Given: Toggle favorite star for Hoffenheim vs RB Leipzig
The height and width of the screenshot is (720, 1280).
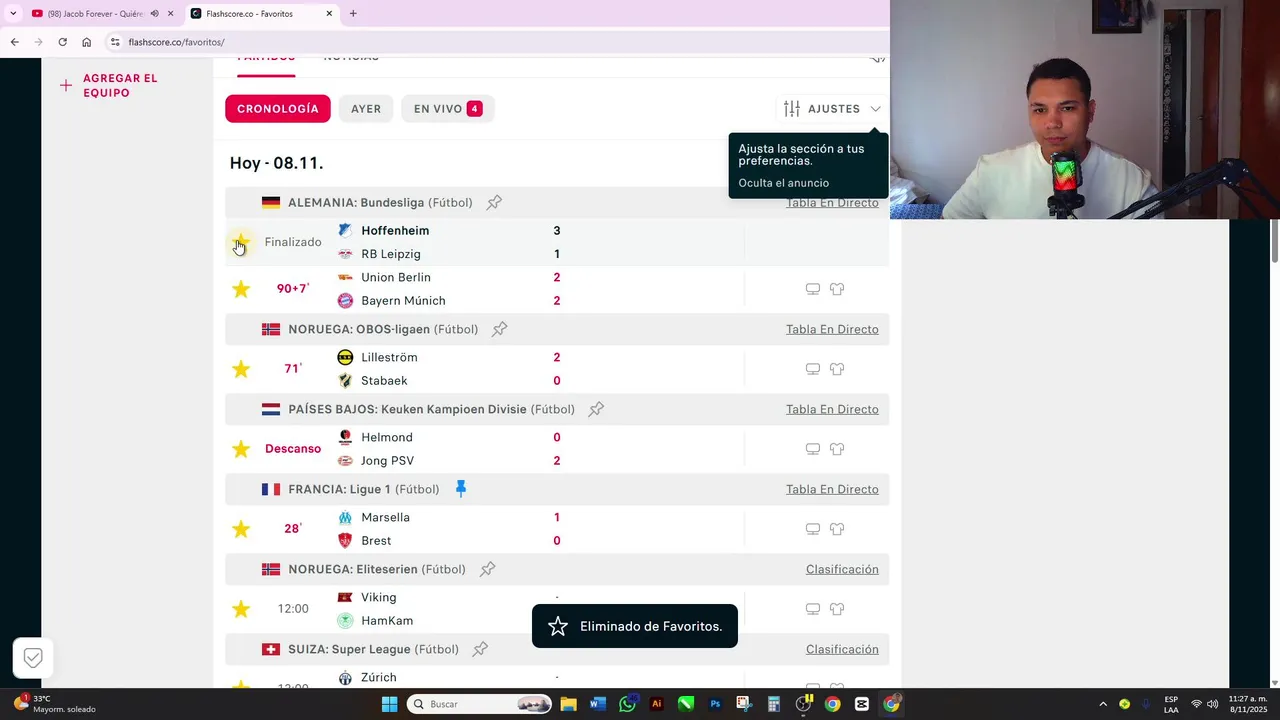Looking at the screenshot, I should pyautogui.click(x=240, y=242).
